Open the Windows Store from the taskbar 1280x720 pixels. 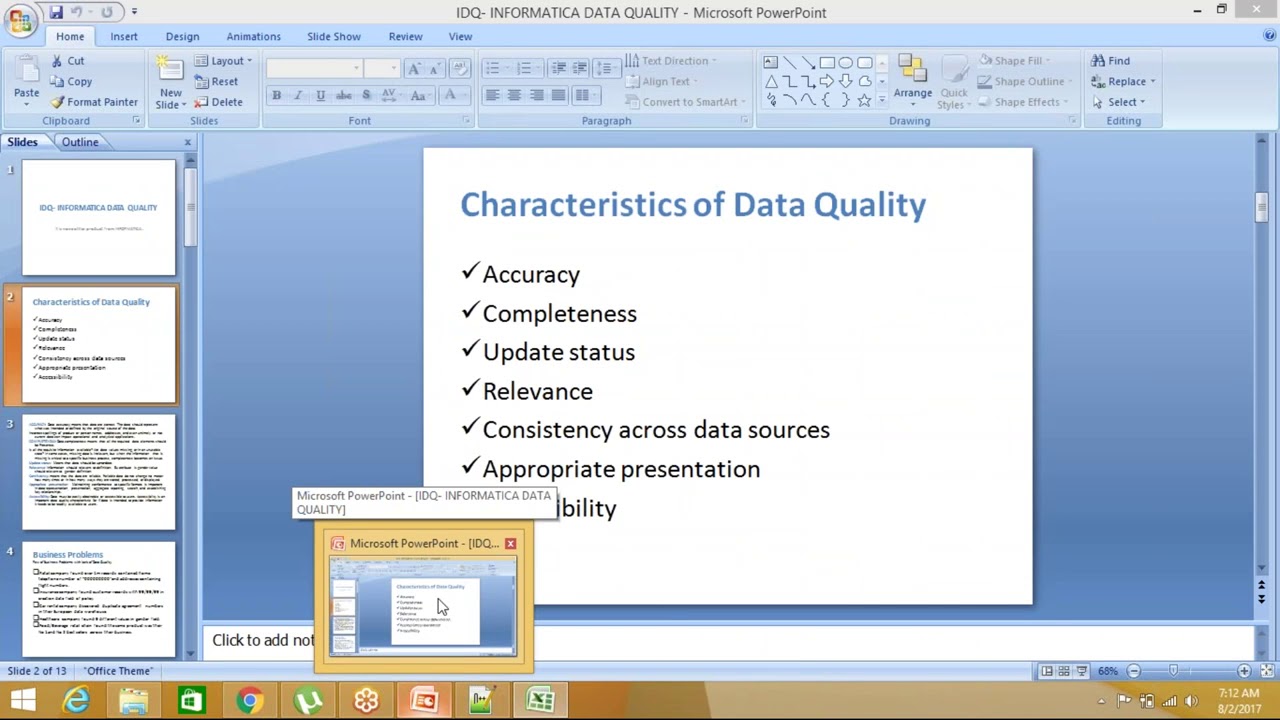point(192,700)
